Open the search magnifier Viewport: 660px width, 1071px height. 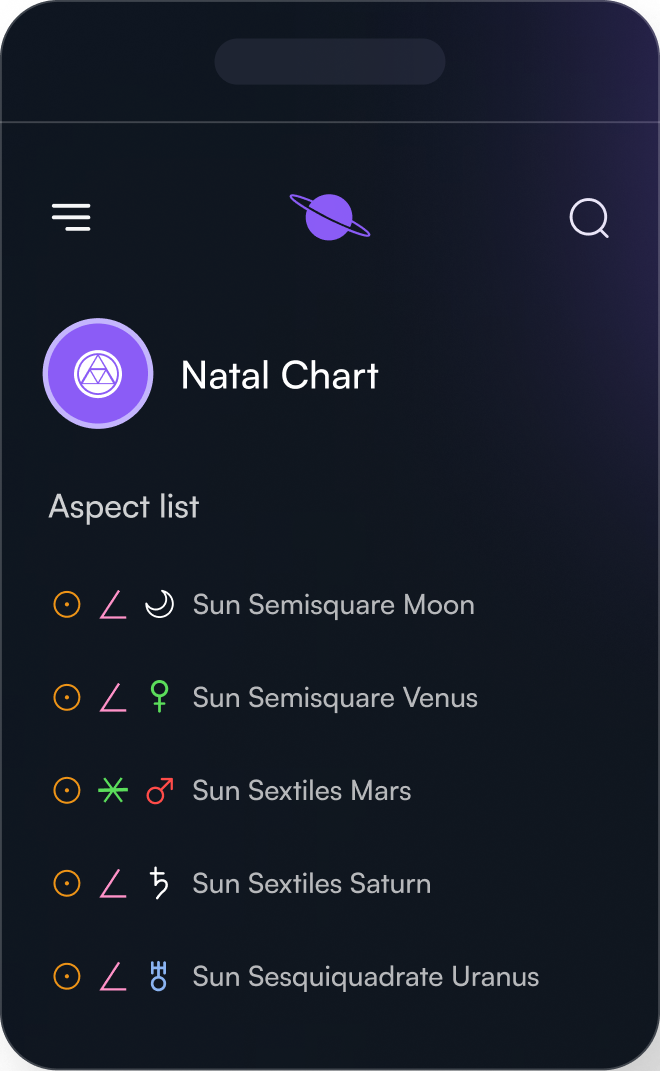[x=589, y=218]
